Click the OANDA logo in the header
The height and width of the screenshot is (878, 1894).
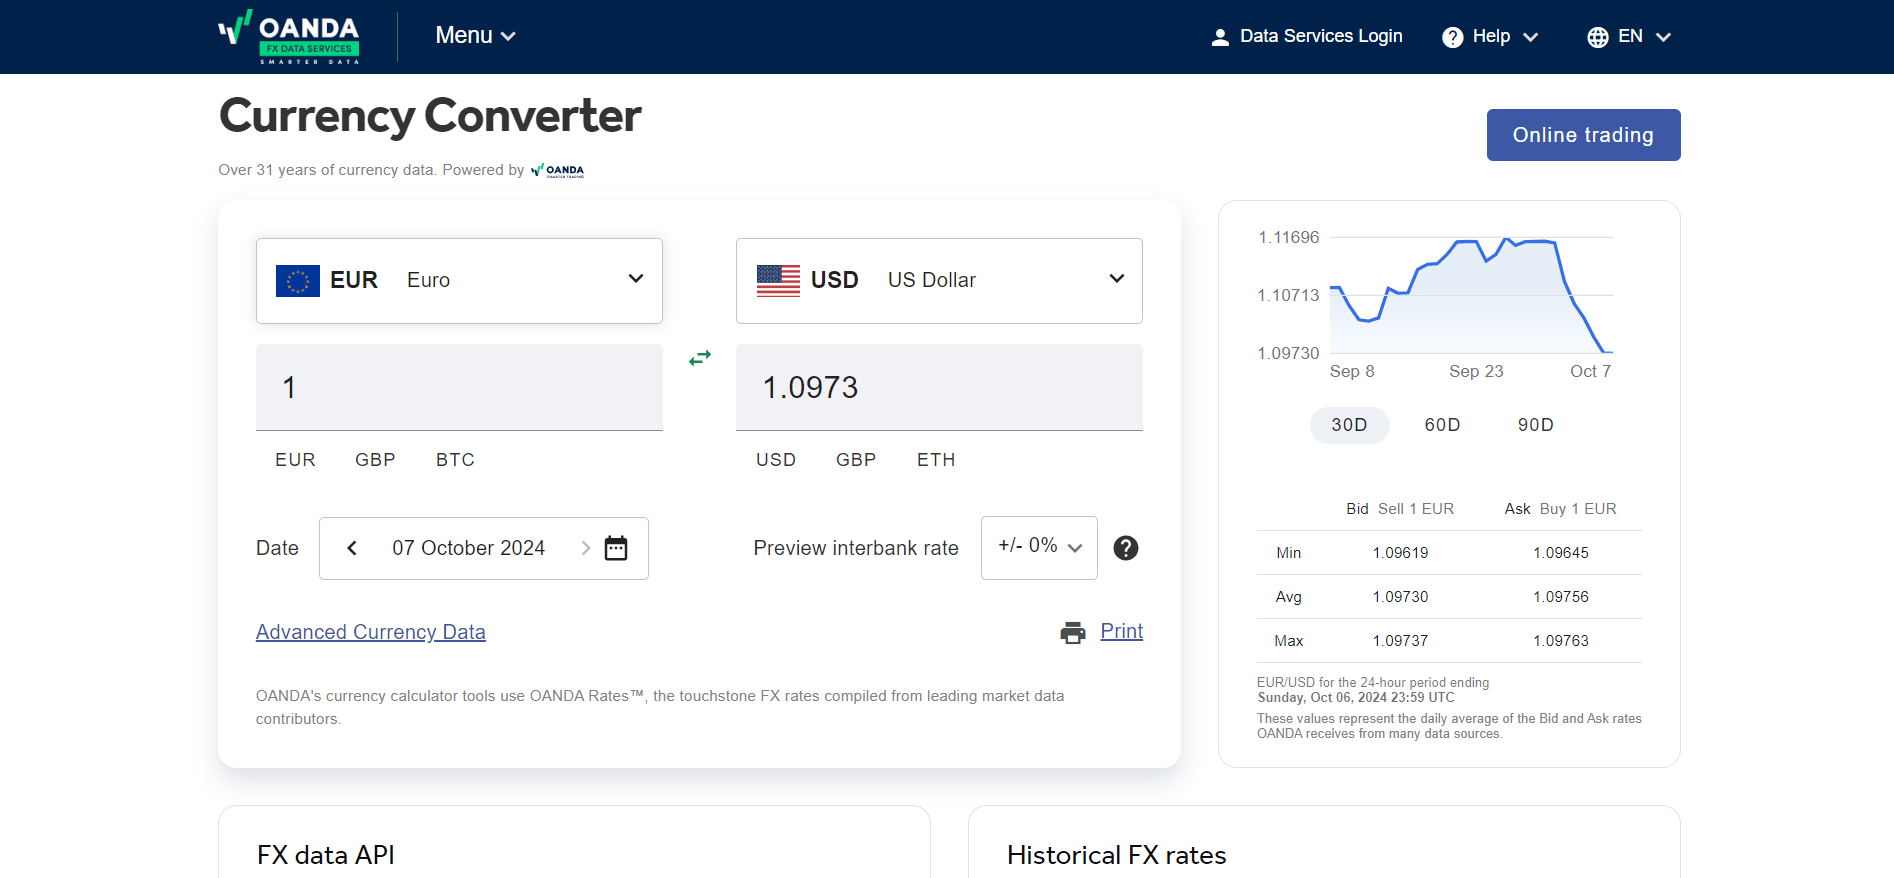(289, 37)
